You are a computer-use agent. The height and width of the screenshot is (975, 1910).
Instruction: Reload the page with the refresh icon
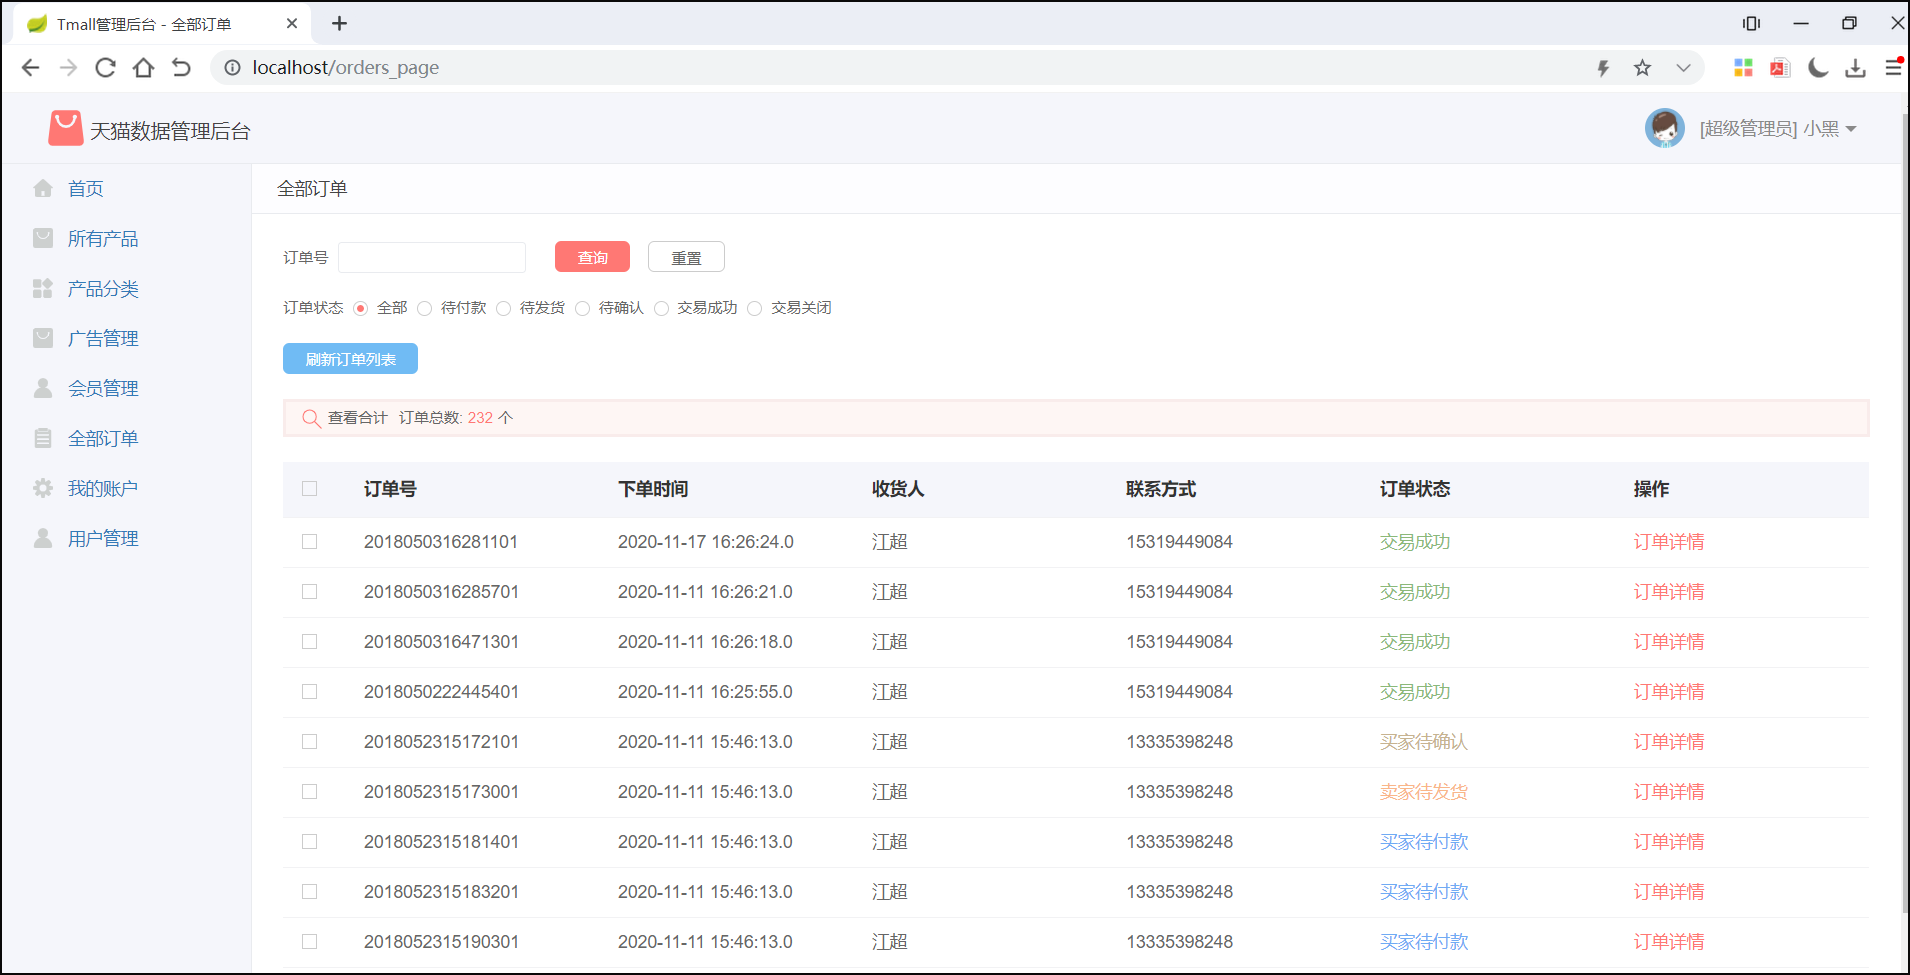105,67
